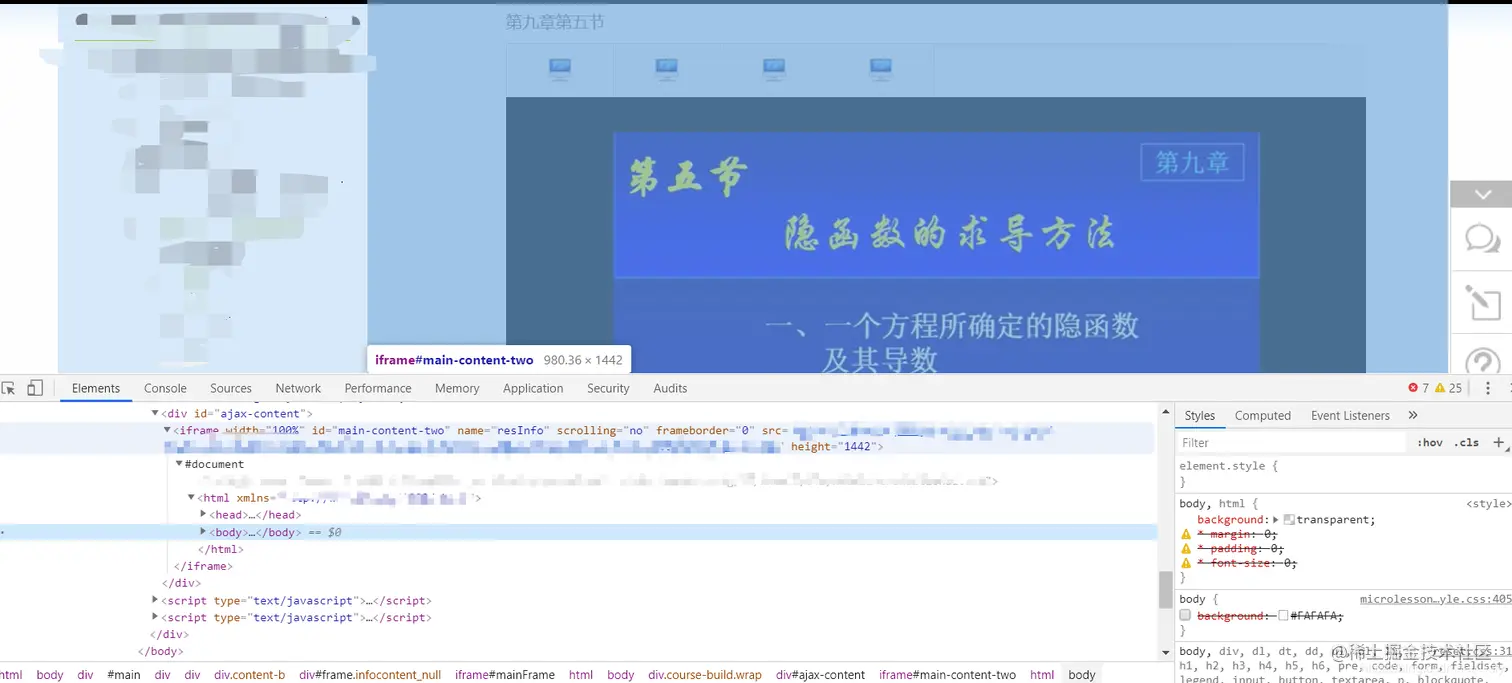
Task: Select iframe#main-content-two in the breadcrumb bar
Action: pyautogui.click(x=946, y=675)
